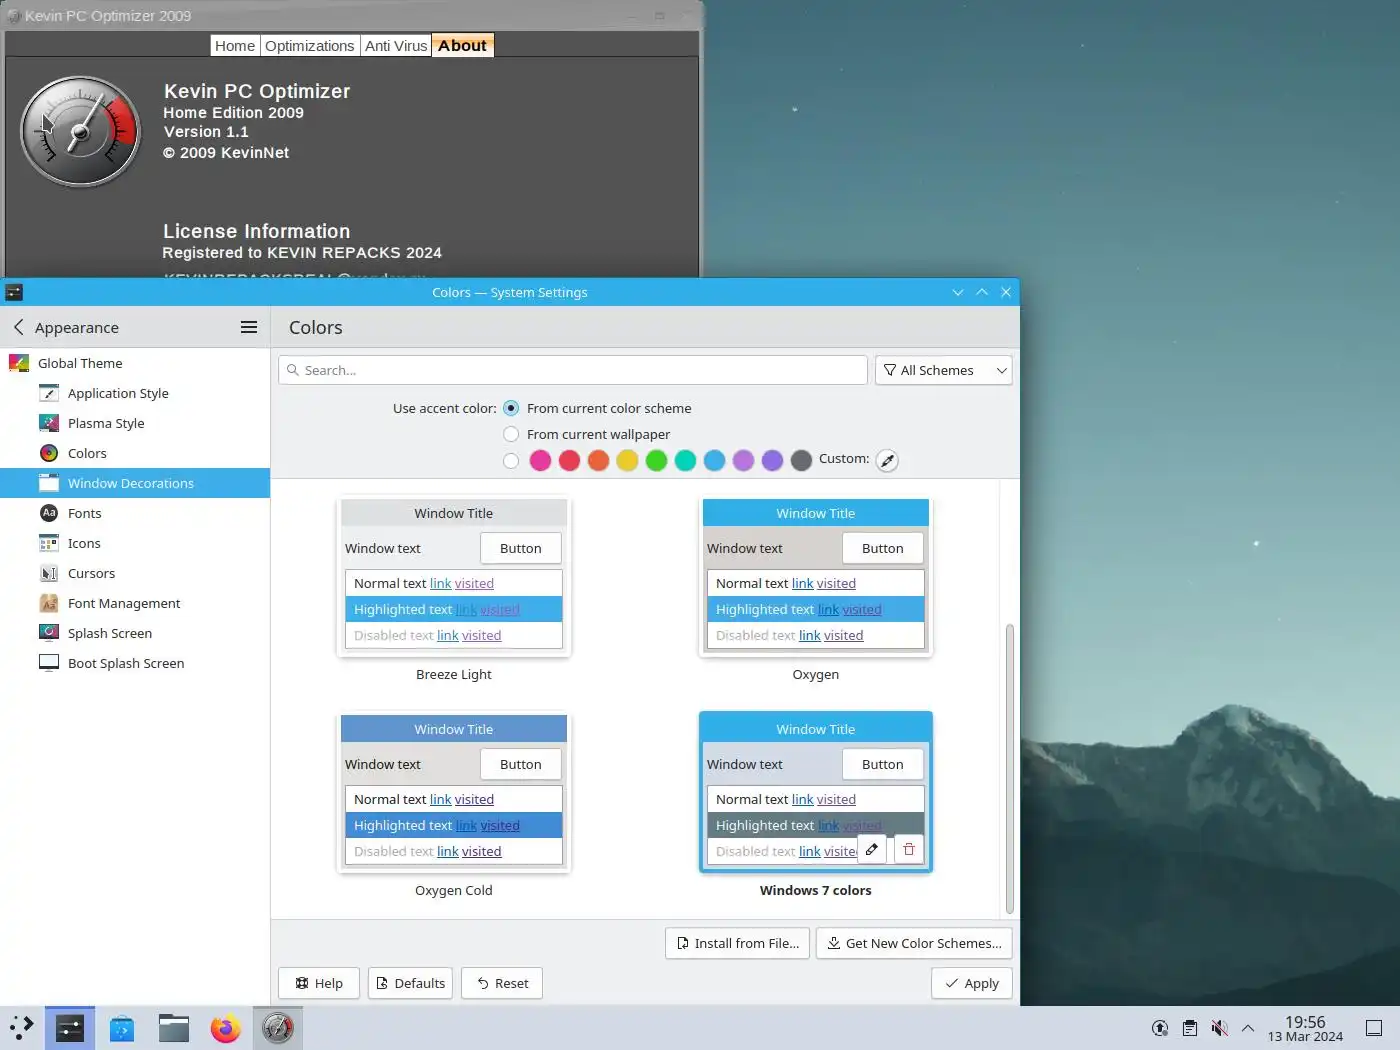Image resolution: width=1400 pixels, height=1050 pixels.
Task: Open Discover software center taskbar icon
Action: point(122,1028)
